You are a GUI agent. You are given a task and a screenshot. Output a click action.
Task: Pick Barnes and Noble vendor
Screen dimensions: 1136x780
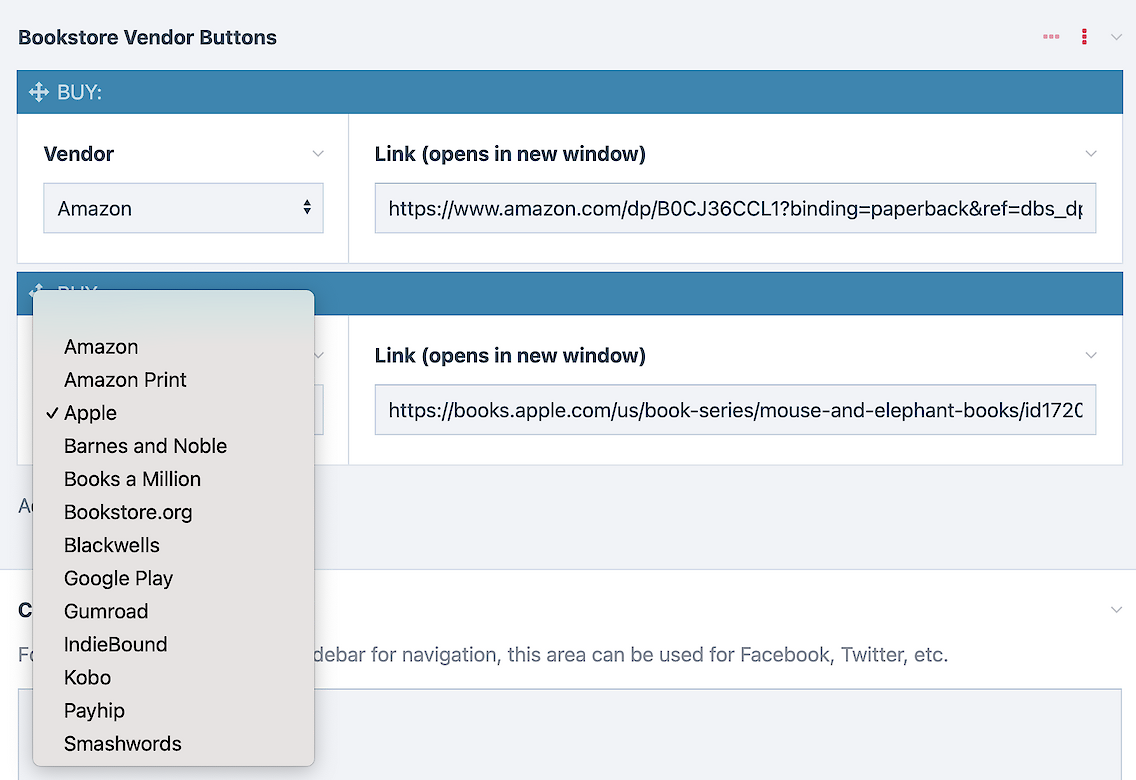[145, 446]
